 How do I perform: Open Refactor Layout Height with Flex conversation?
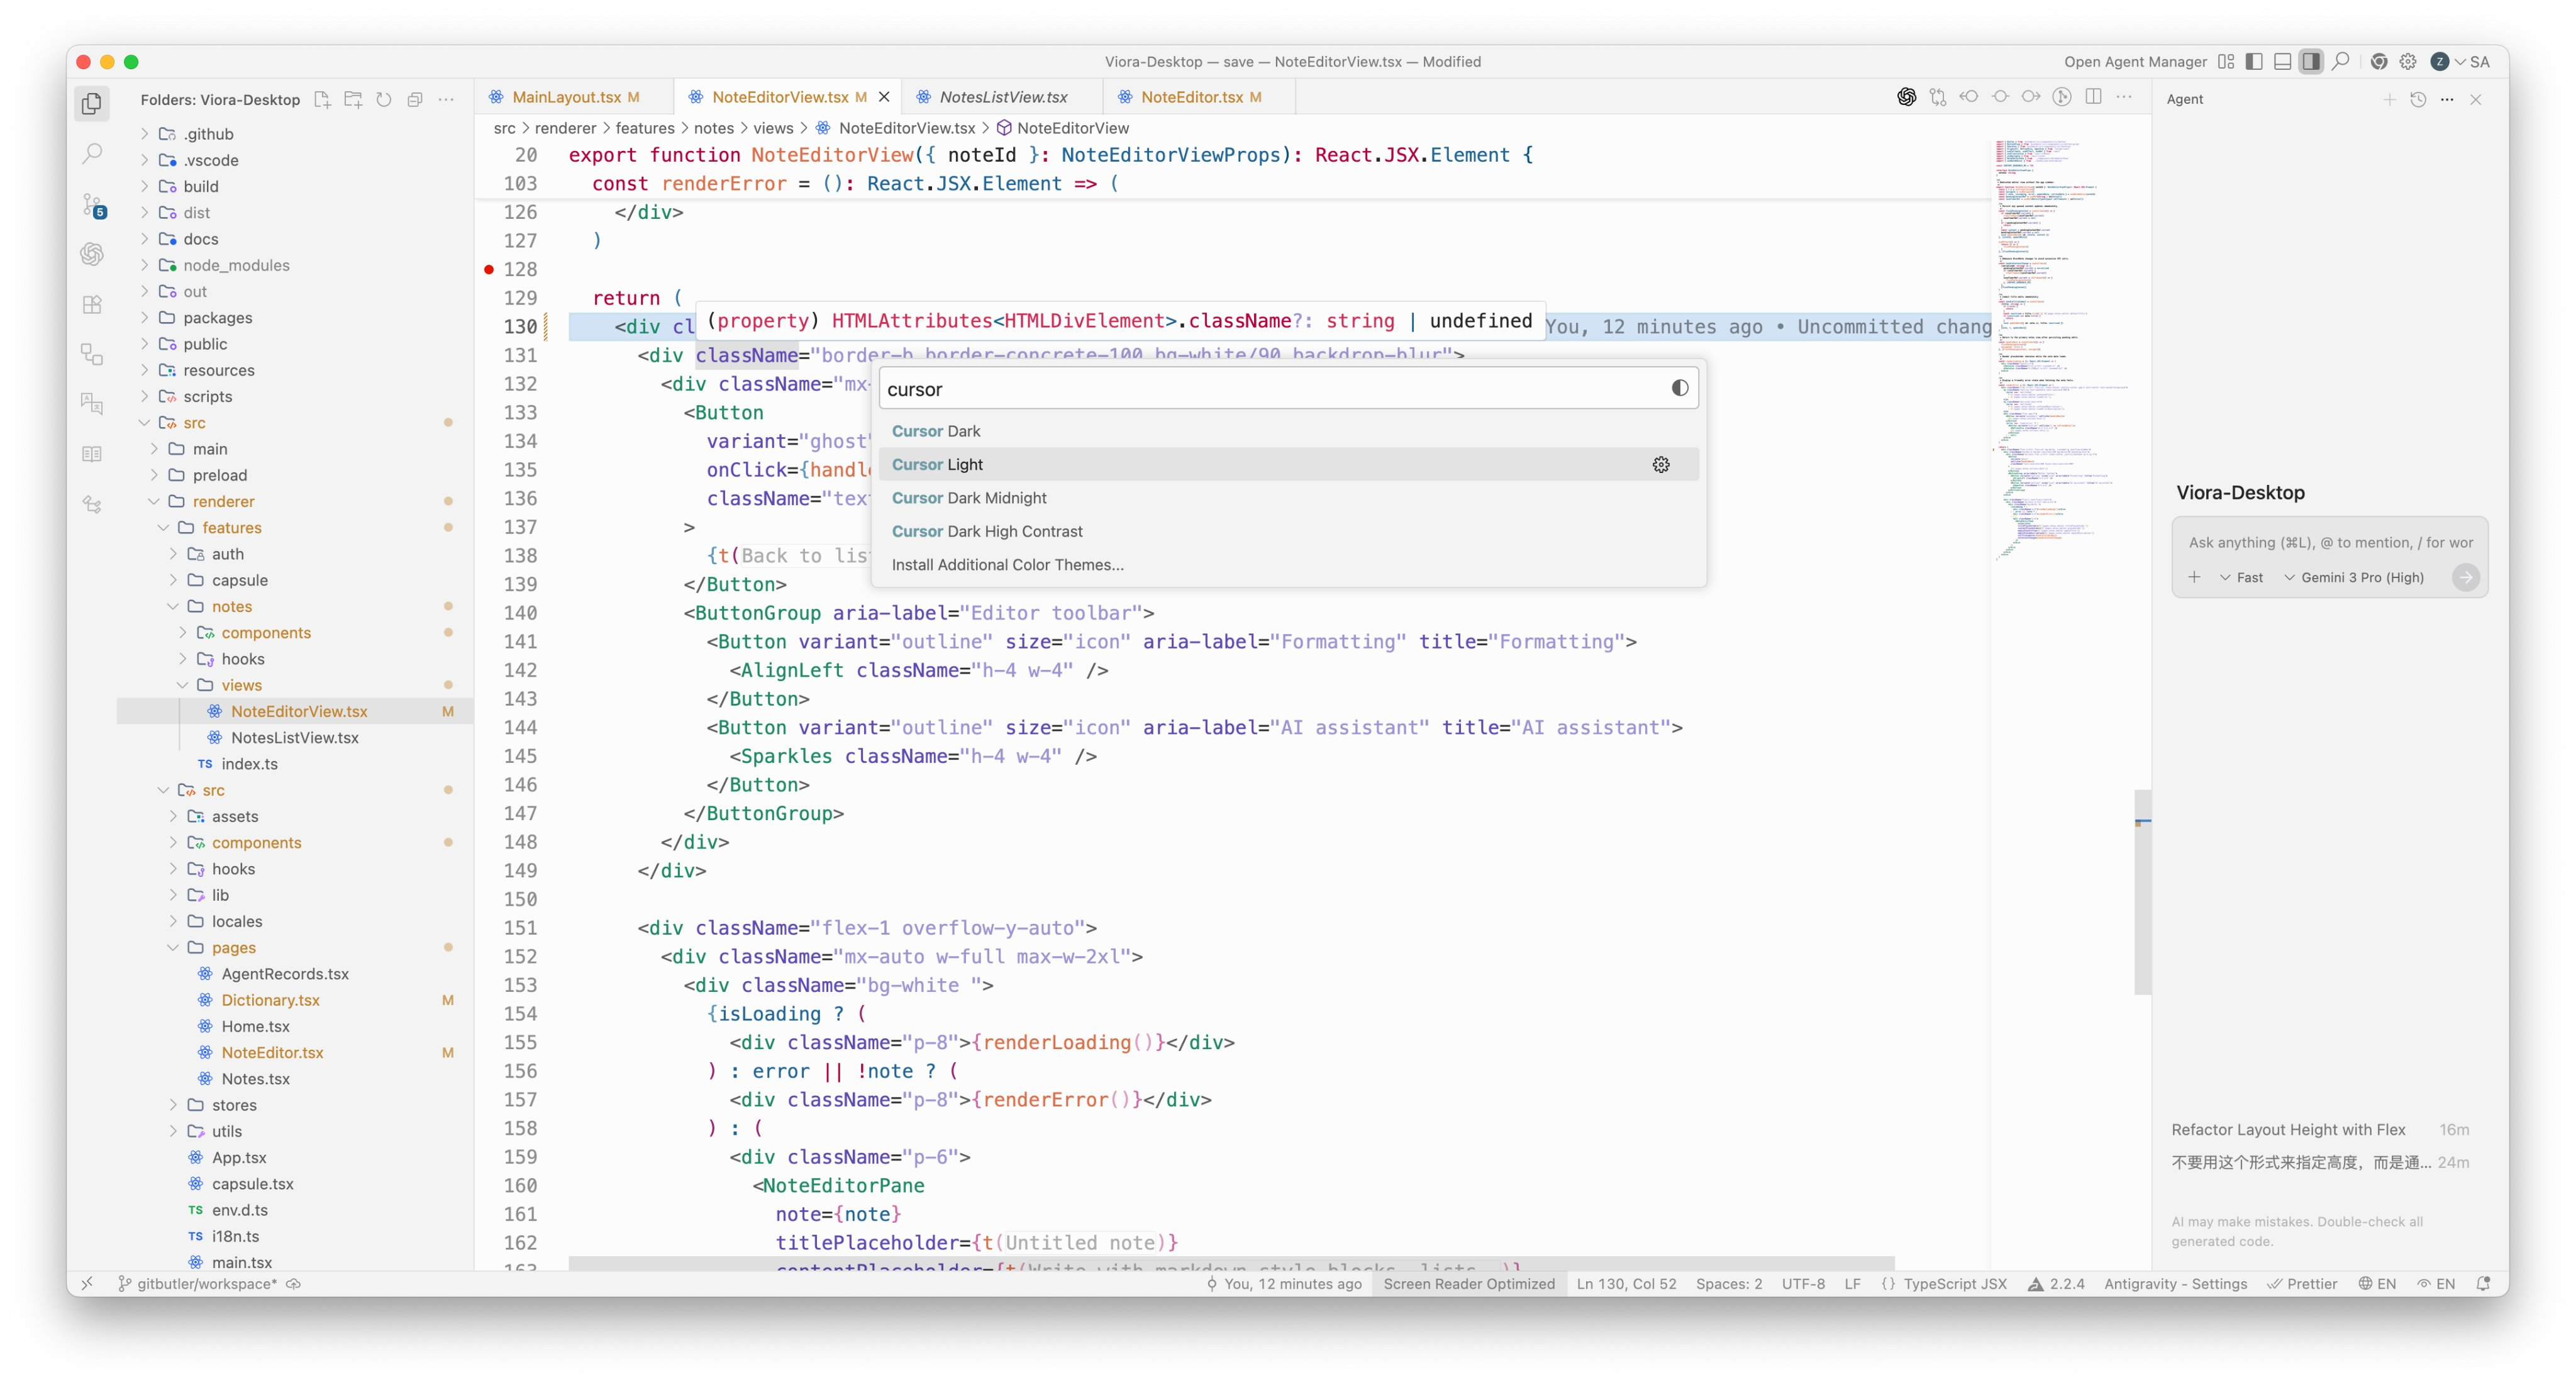pyautogui.click(x=2288, y=1129)
